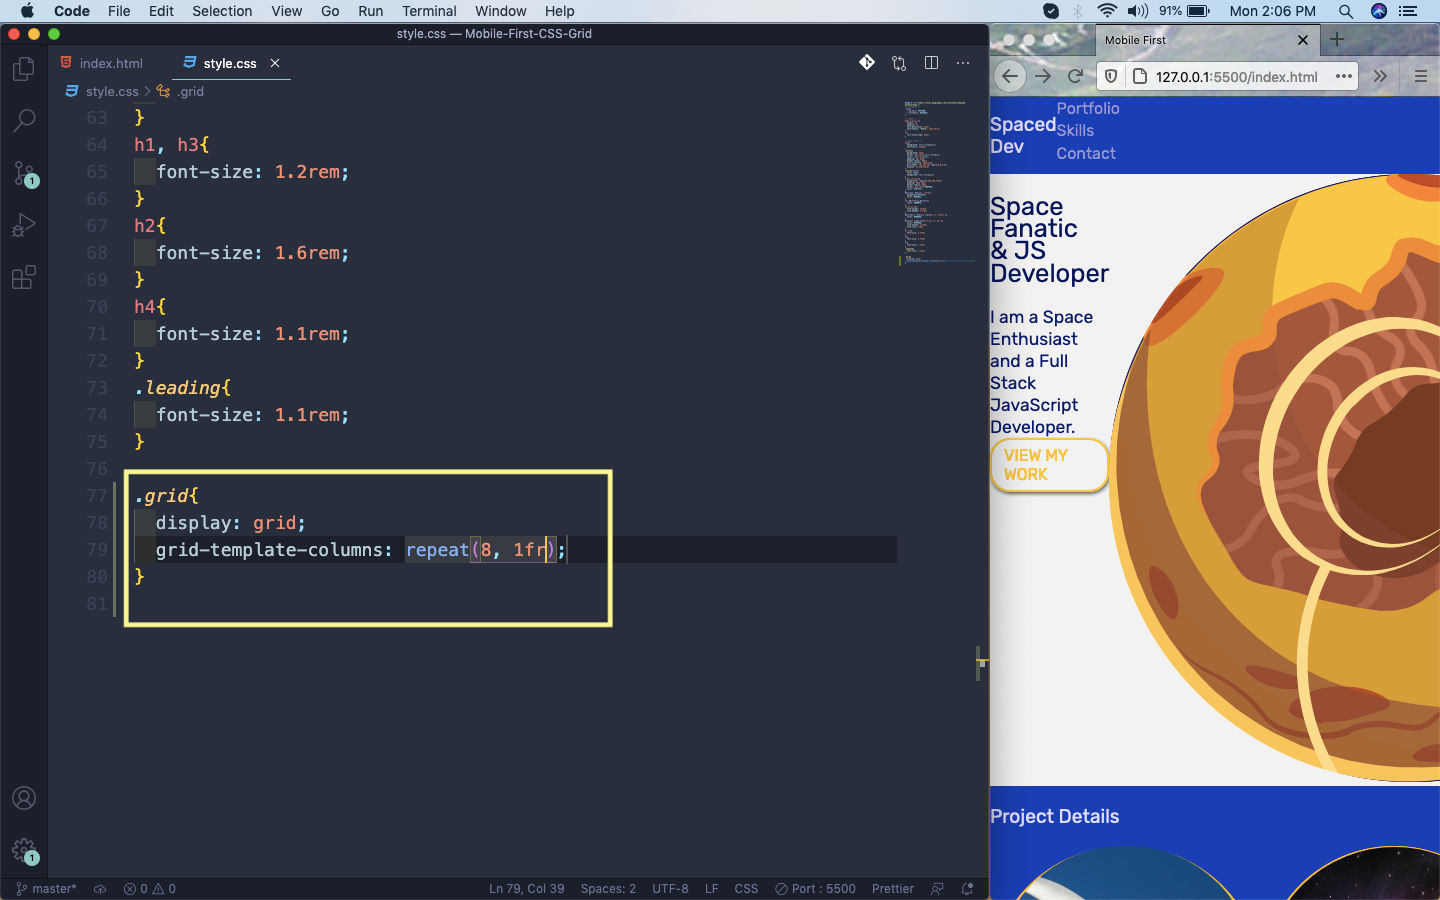Change language mode via CSS item

(746, 888)
